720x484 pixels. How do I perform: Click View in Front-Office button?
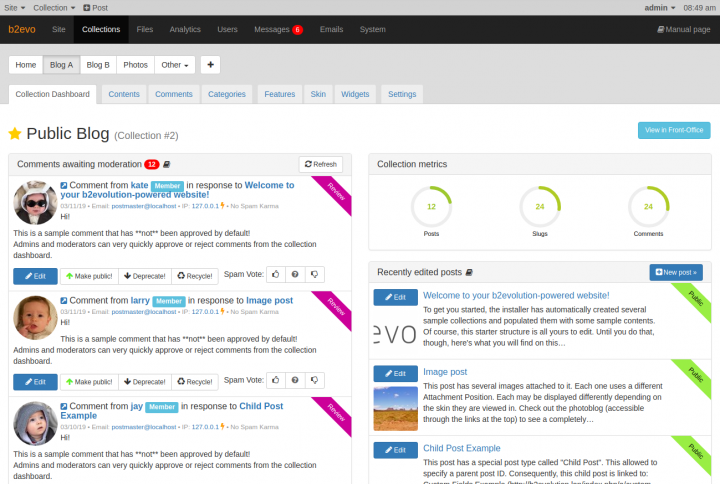click(674, 131)
